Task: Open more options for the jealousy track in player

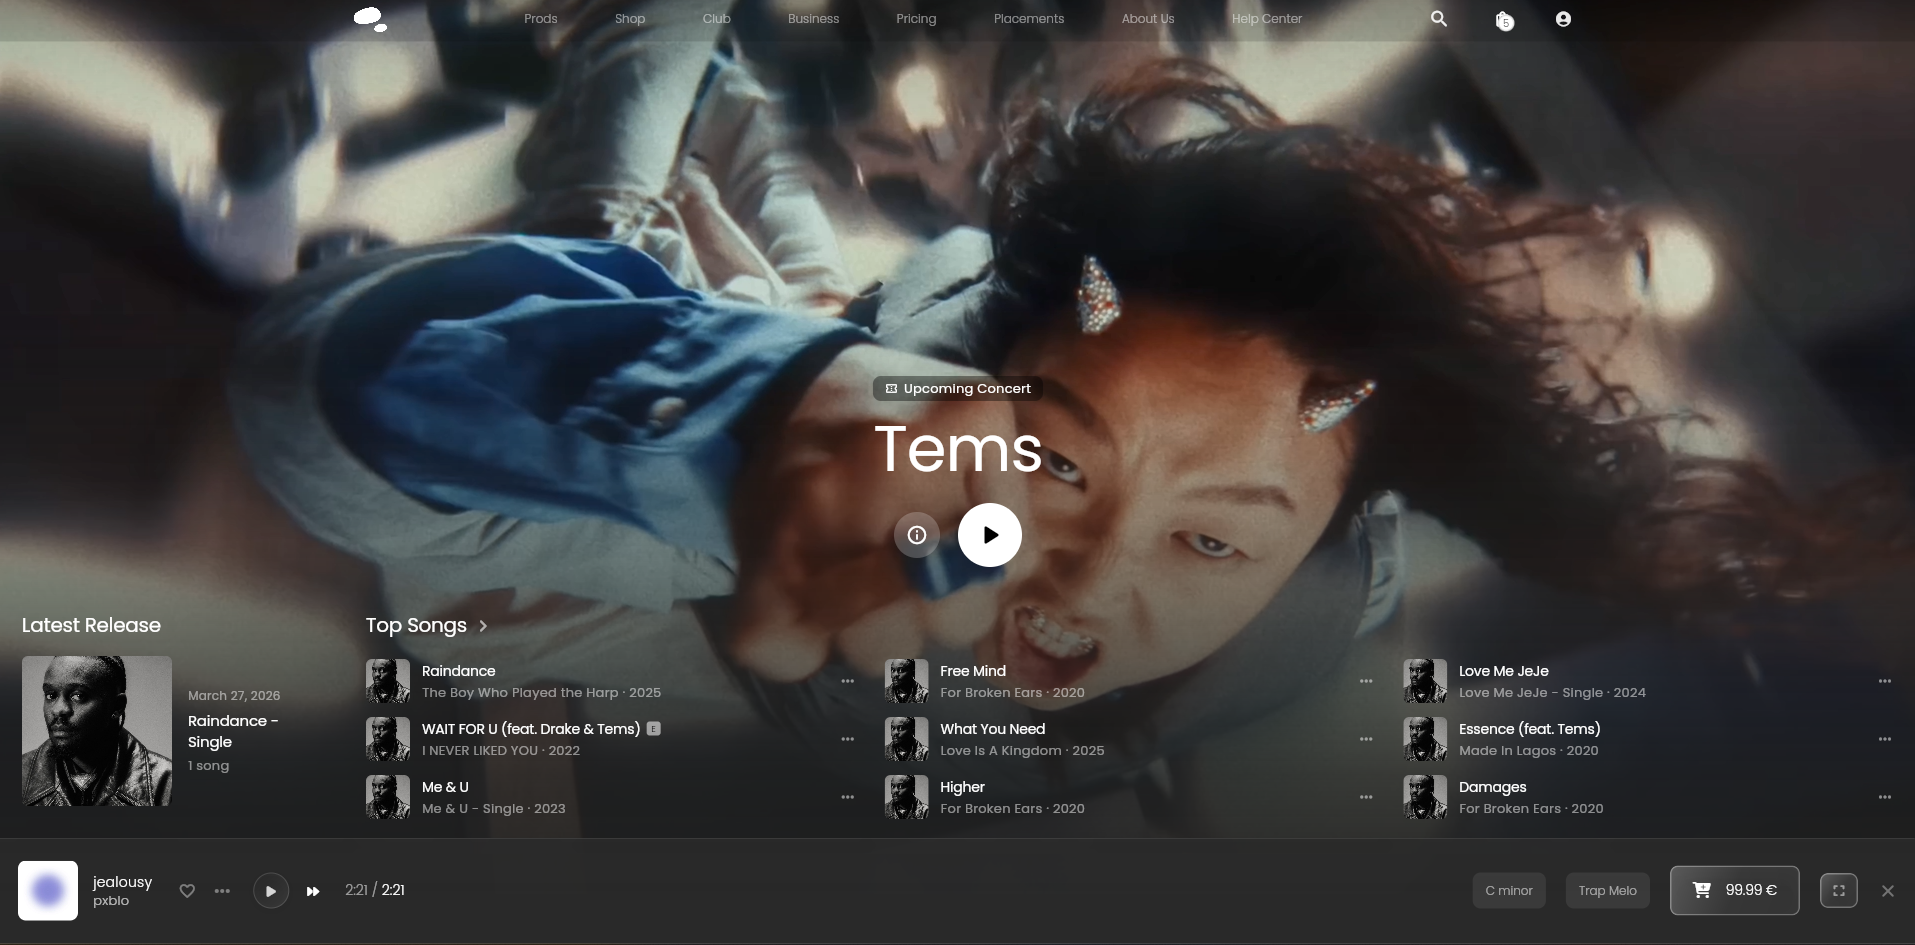Action: coord(222,890)
